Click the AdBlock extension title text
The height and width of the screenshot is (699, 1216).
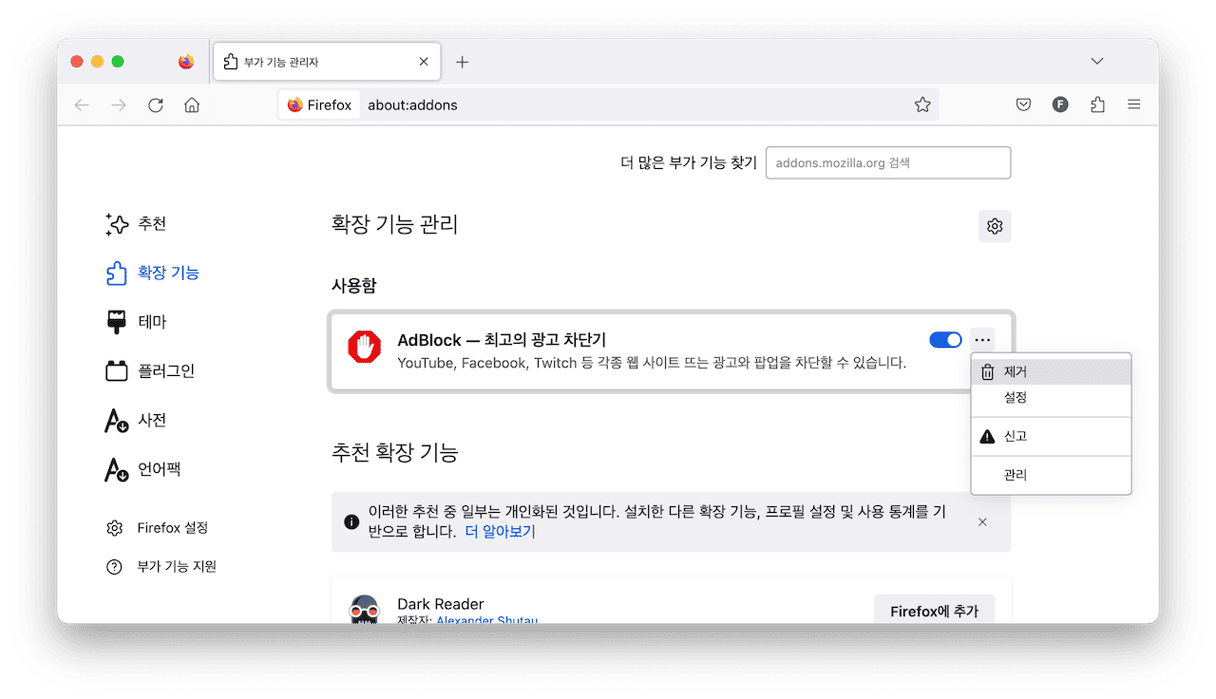[x=502, y=340]
